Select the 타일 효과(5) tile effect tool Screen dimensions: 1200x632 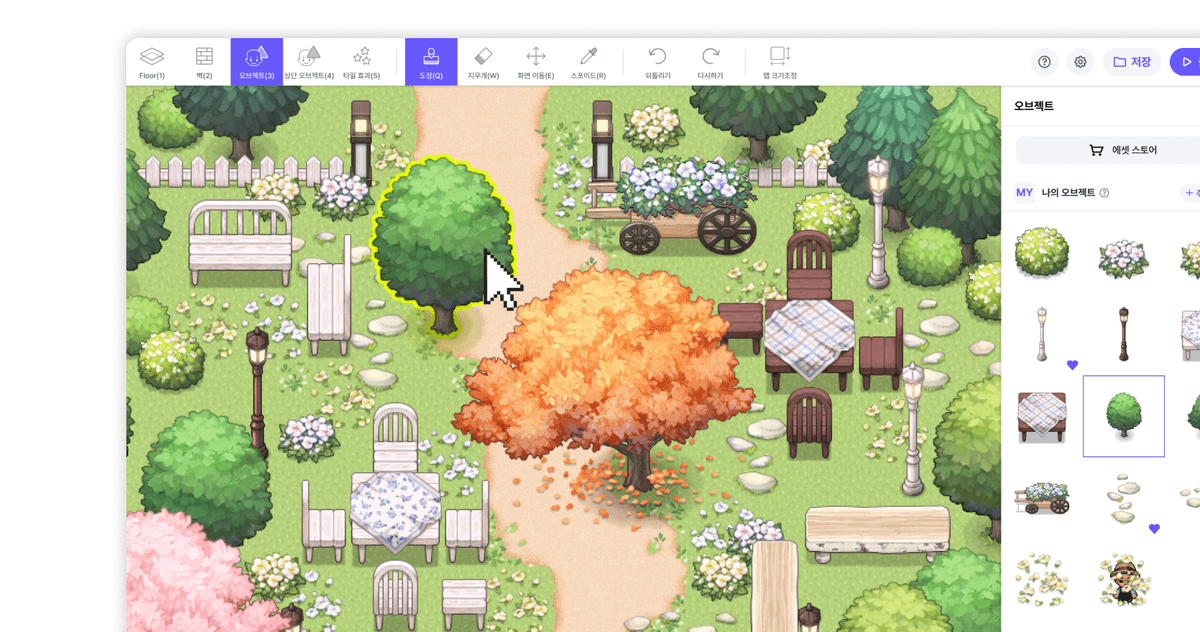pos(361,62)
